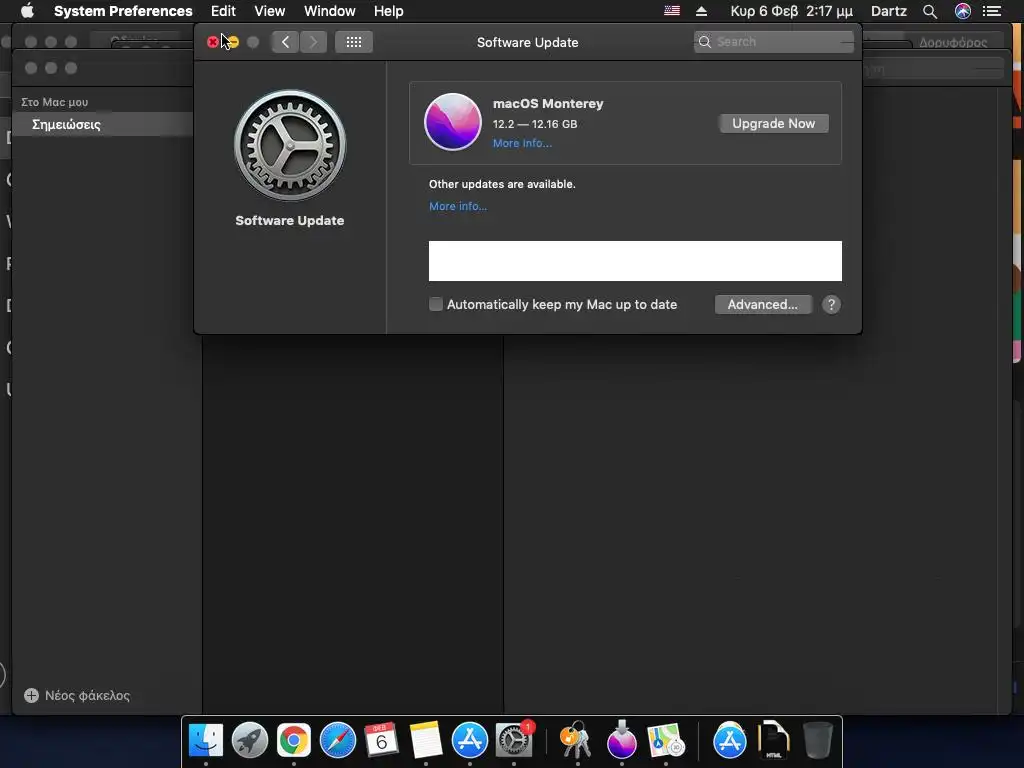This screenshot has width=1024, height=768.
Task: Open the yellow Notes app in Dock
Action: click(x=426, y=740)
